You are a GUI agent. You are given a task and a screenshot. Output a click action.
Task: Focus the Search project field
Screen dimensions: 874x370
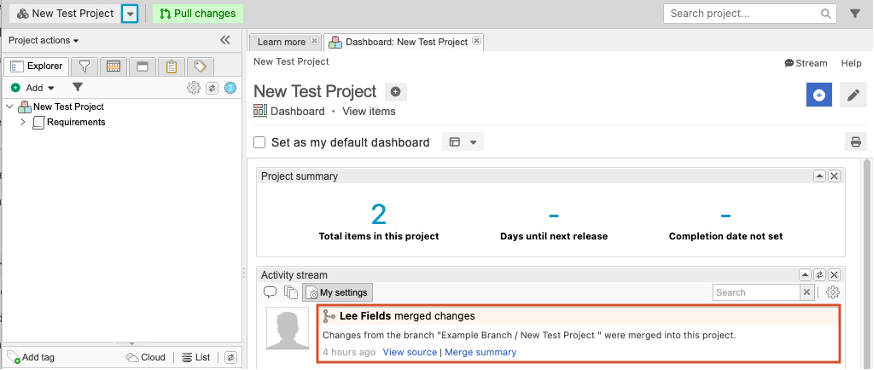pyautogui.click(x=750, y=13)
